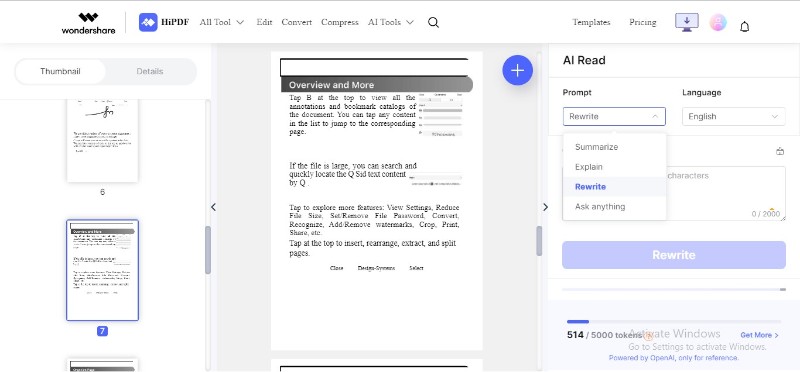Click the clear content icon above text box
The height and width of the screenshot is (372, 800).
780,151
